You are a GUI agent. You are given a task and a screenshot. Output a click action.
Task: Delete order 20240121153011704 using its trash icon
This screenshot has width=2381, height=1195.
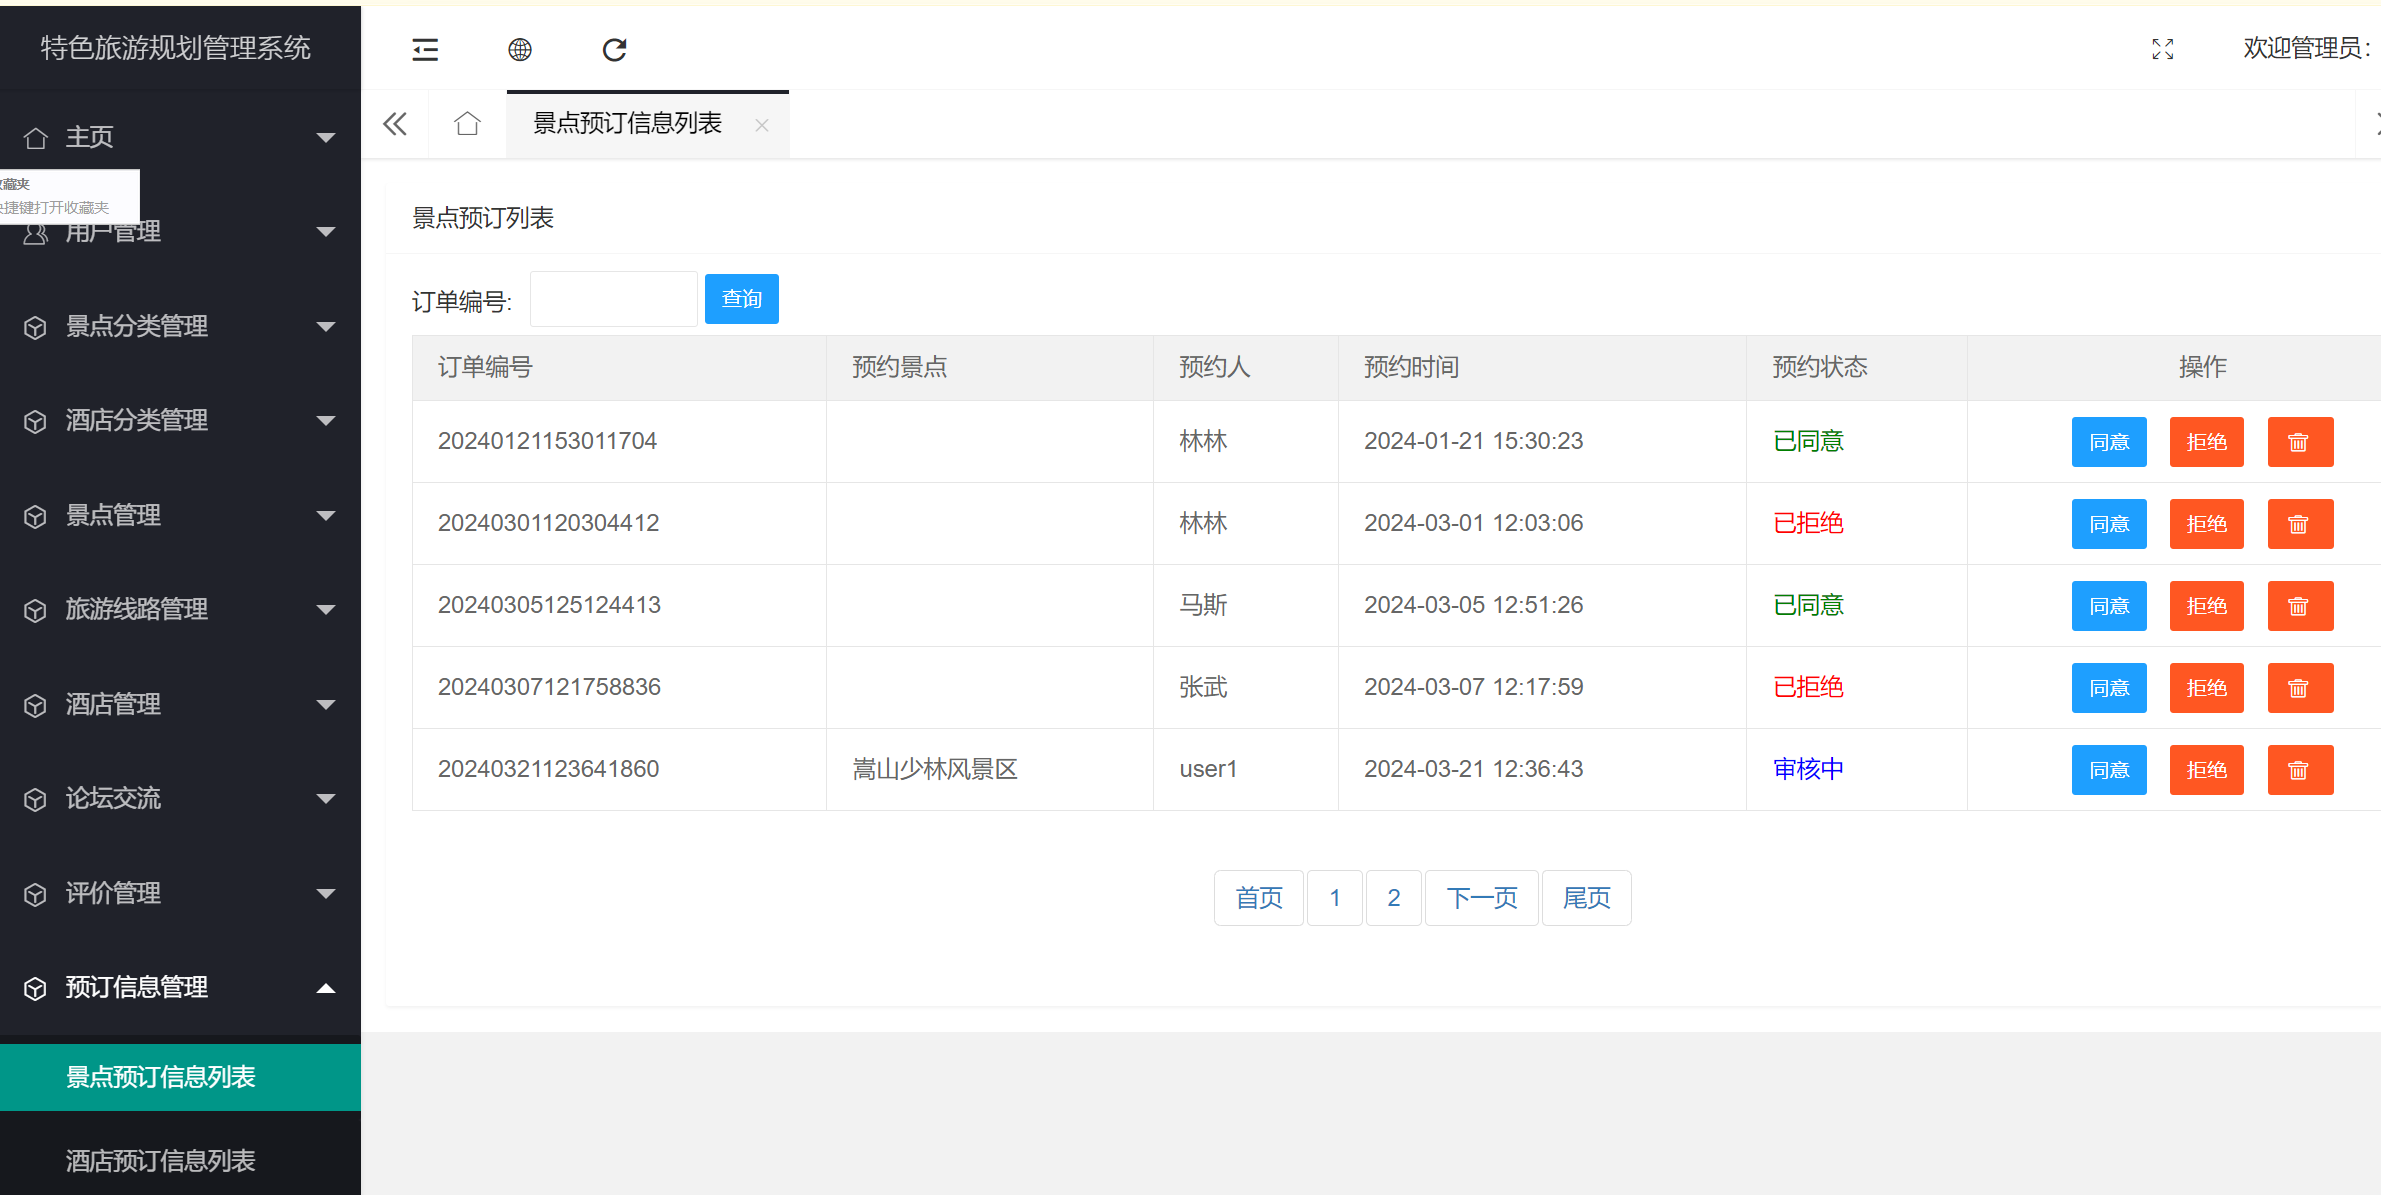2300,441
